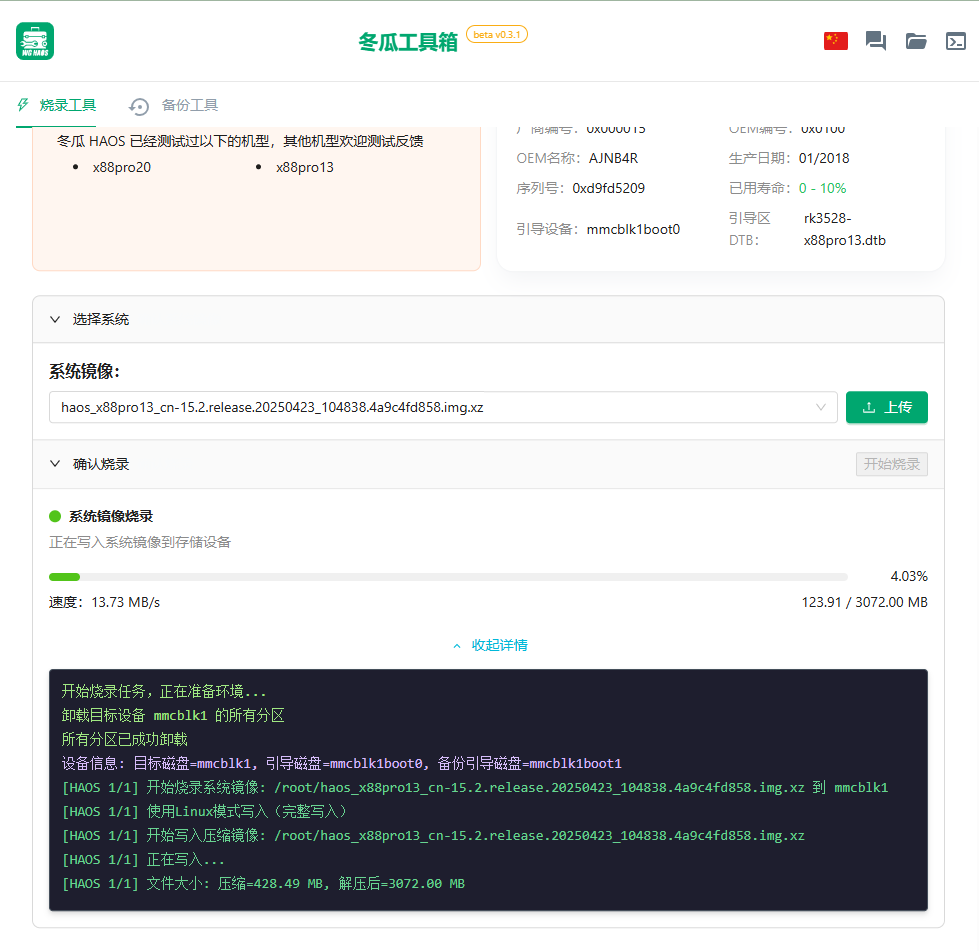
Task: Click the x88pro13 list item
Action: 305,167
